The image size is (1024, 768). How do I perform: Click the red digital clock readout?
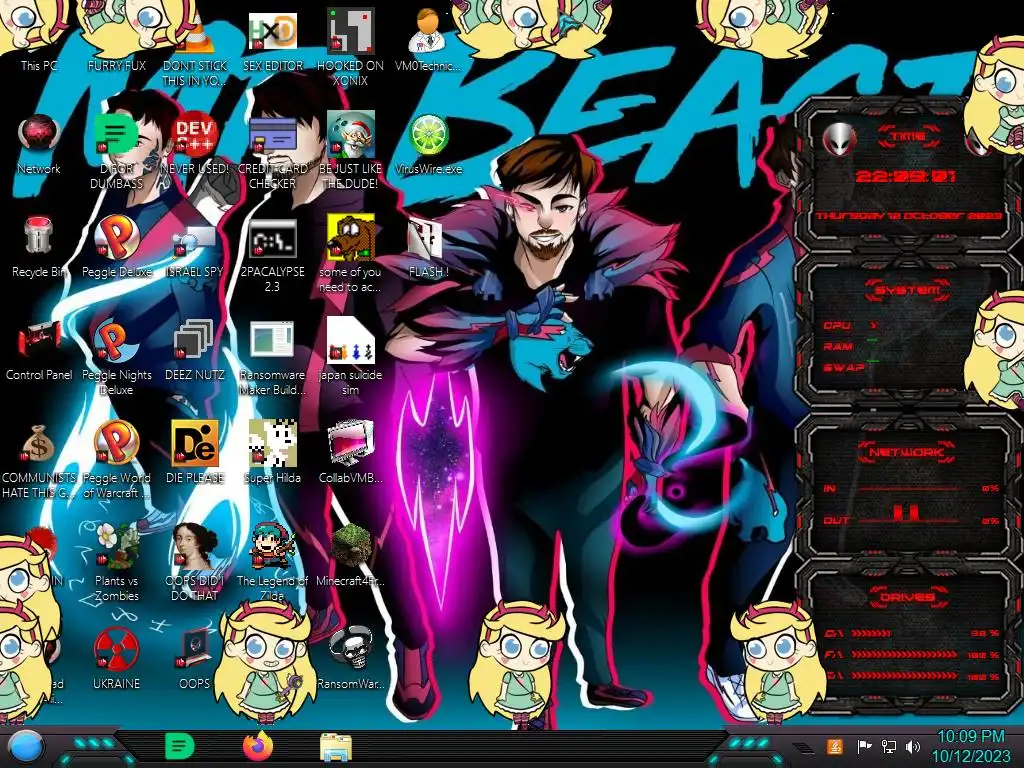906,176
